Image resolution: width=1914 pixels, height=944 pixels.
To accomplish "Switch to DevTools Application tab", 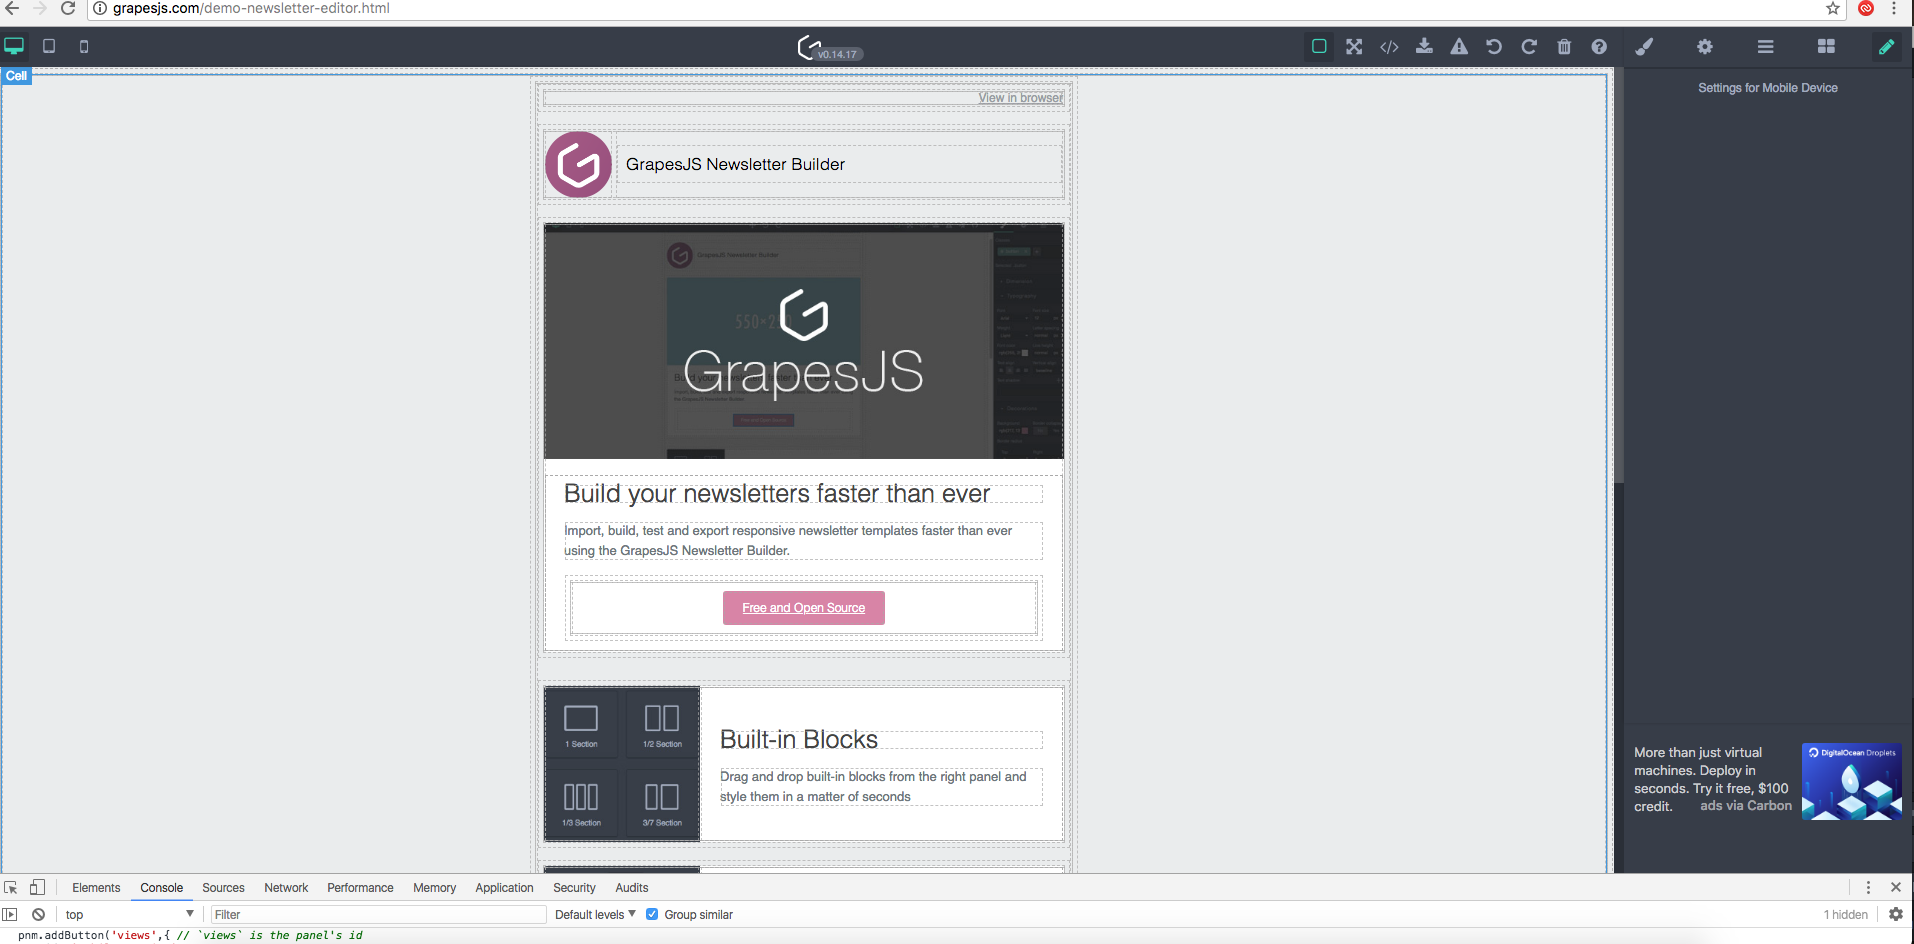I will pyautogui.click(x=504, y=888).
